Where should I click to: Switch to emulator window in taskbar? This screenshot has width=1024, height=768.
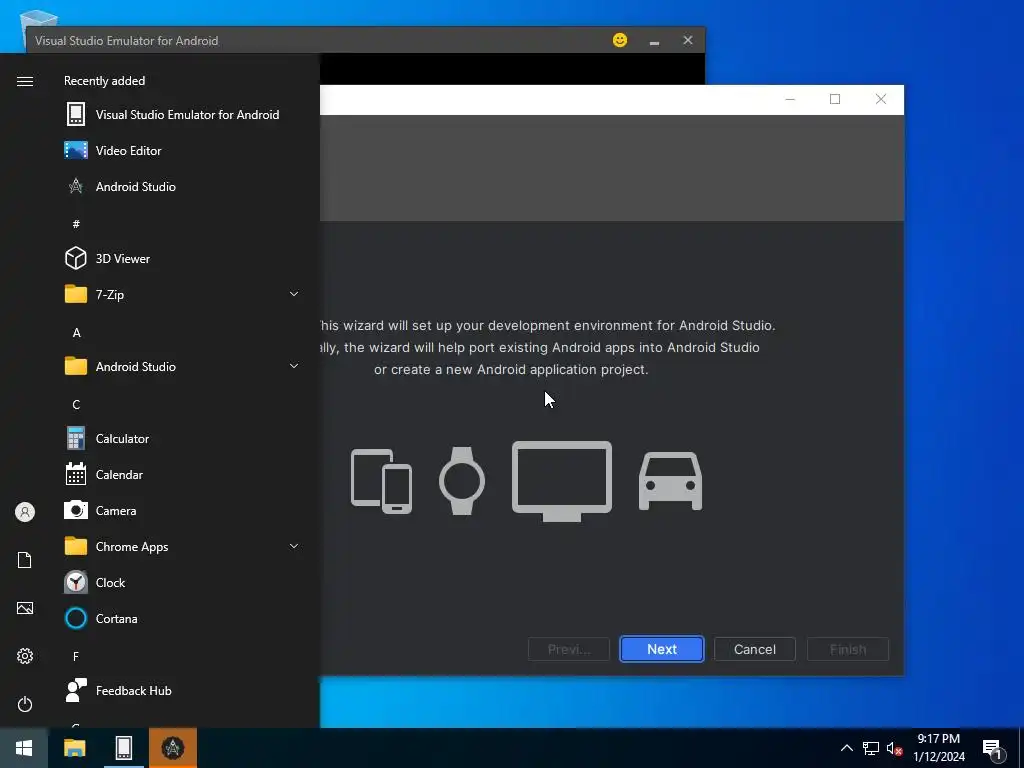[x=123, y=748]
